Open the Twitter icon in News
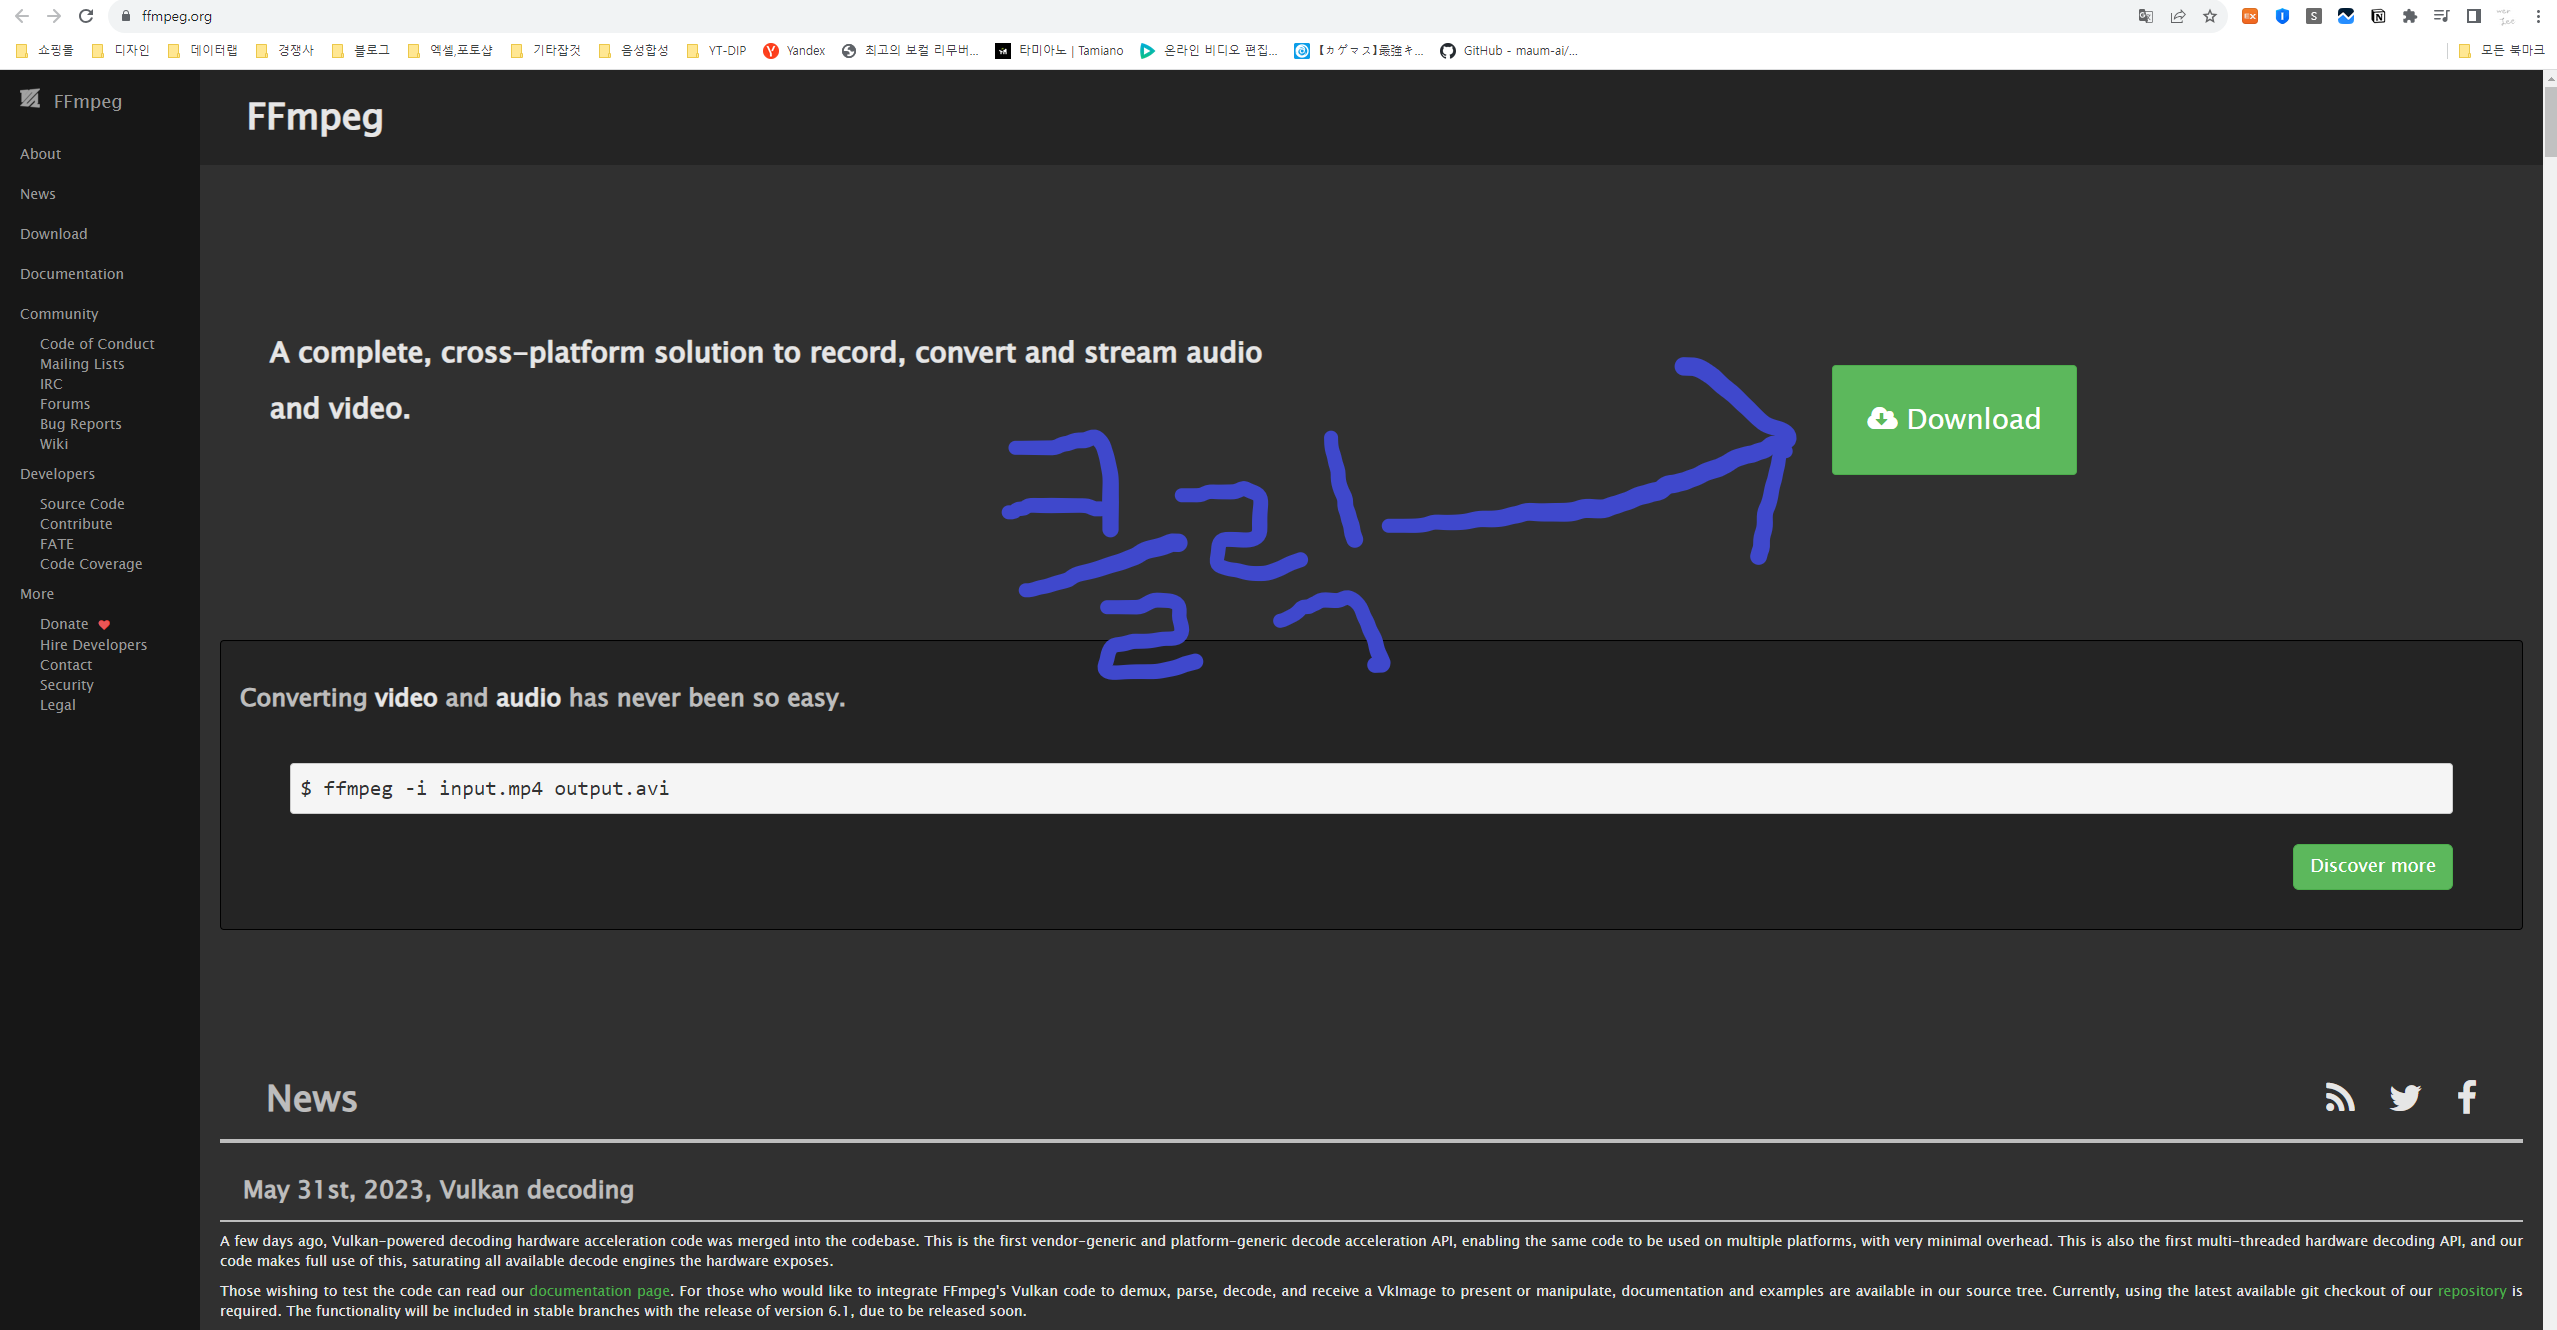The height and width of the screenshot is (1330, 2557). pyautogui.click(x=2405, y=1097)
